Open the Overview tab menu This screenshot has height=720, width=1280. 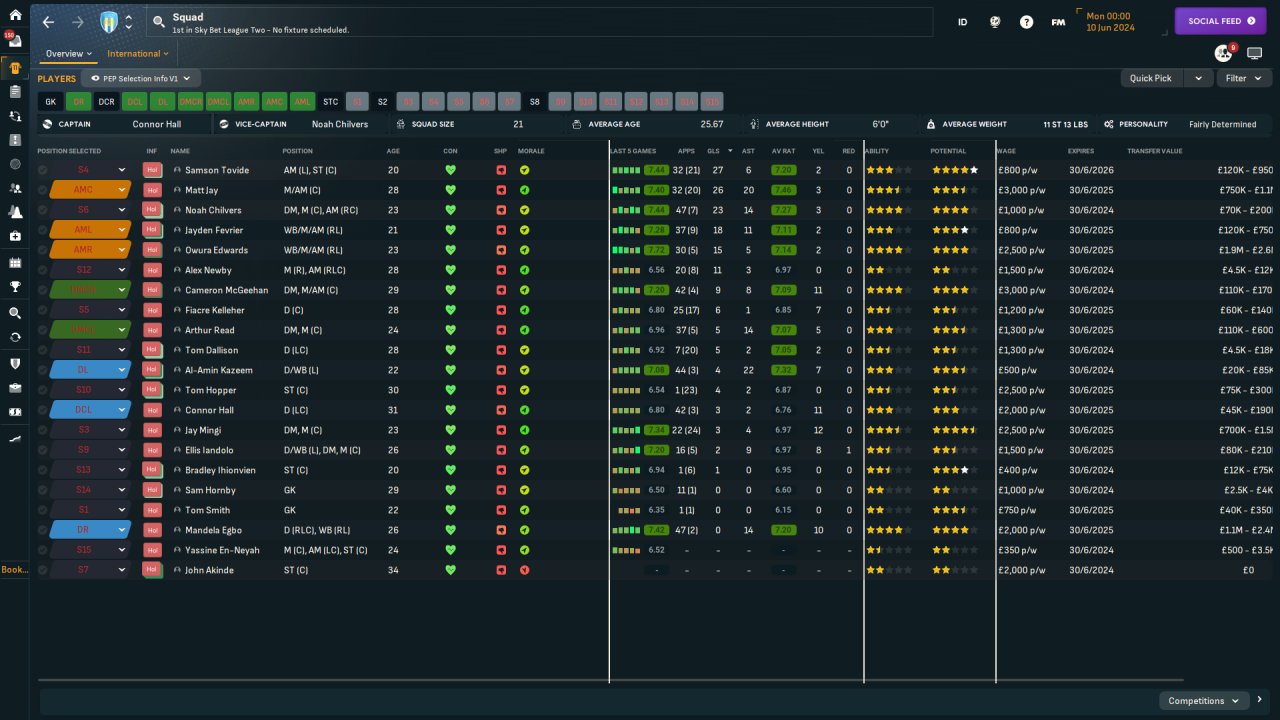click(69, 54)
